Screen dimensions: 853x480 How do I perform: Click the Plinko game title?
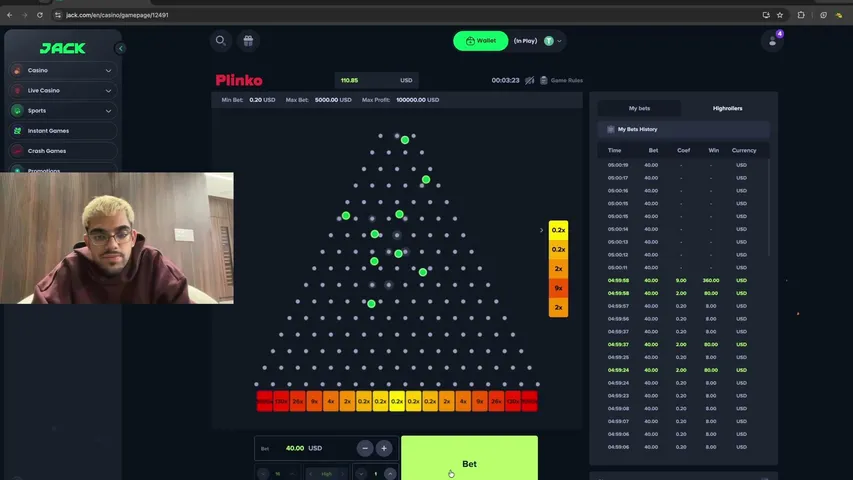(239, 81)
